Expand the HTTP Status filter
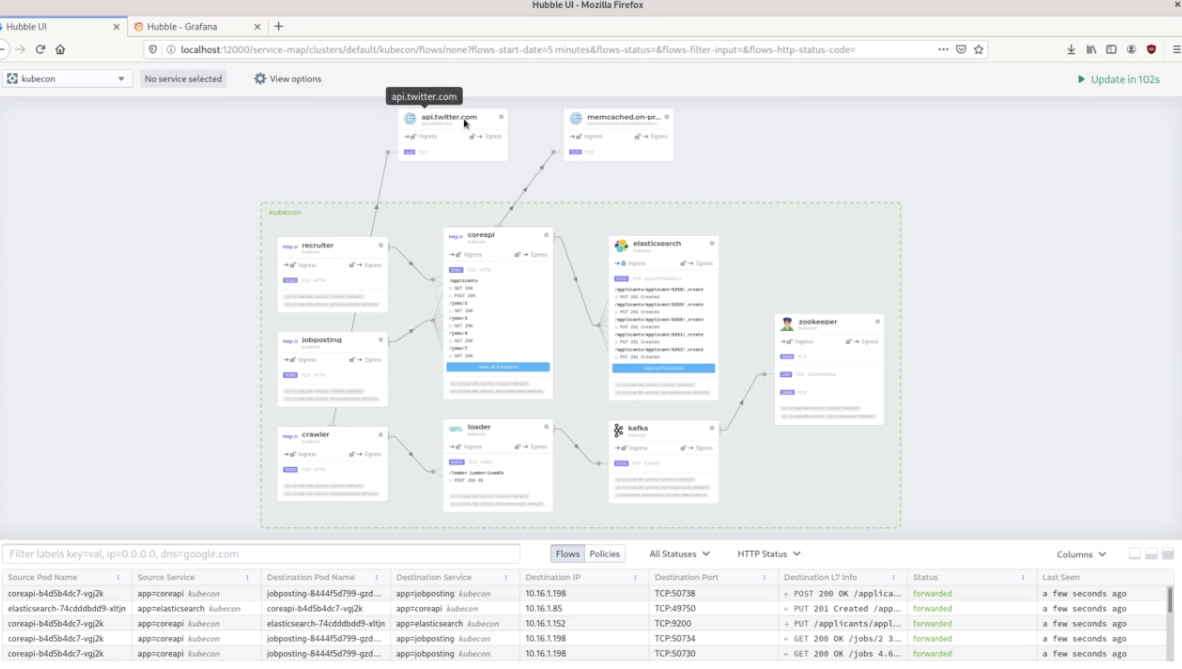 click(x=769, y=554)
